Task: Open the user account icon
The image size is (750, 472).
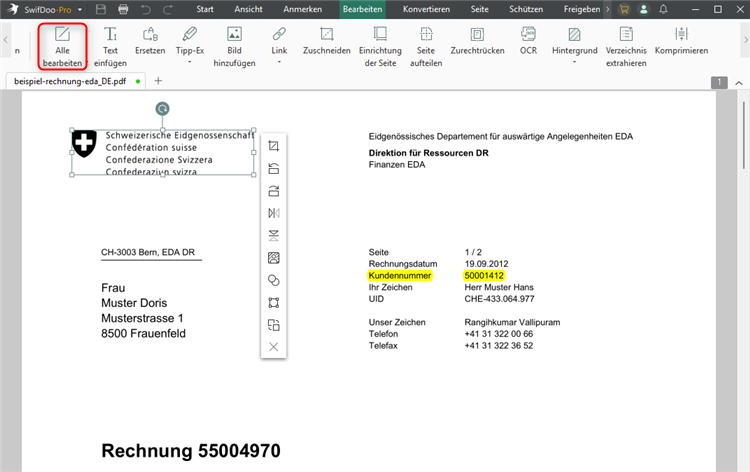Action: coord(644,9)
